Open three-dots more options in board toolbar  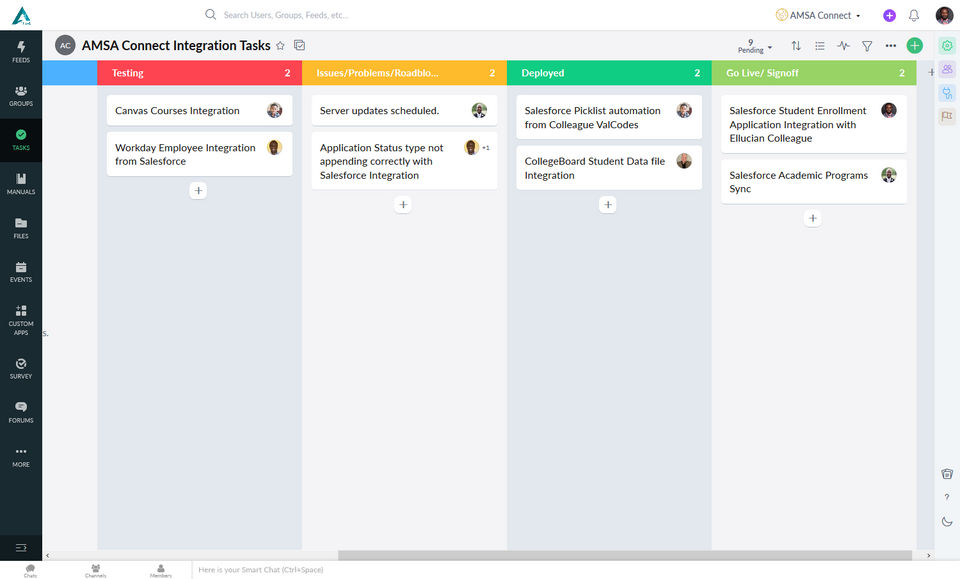(x=891, y=45)
